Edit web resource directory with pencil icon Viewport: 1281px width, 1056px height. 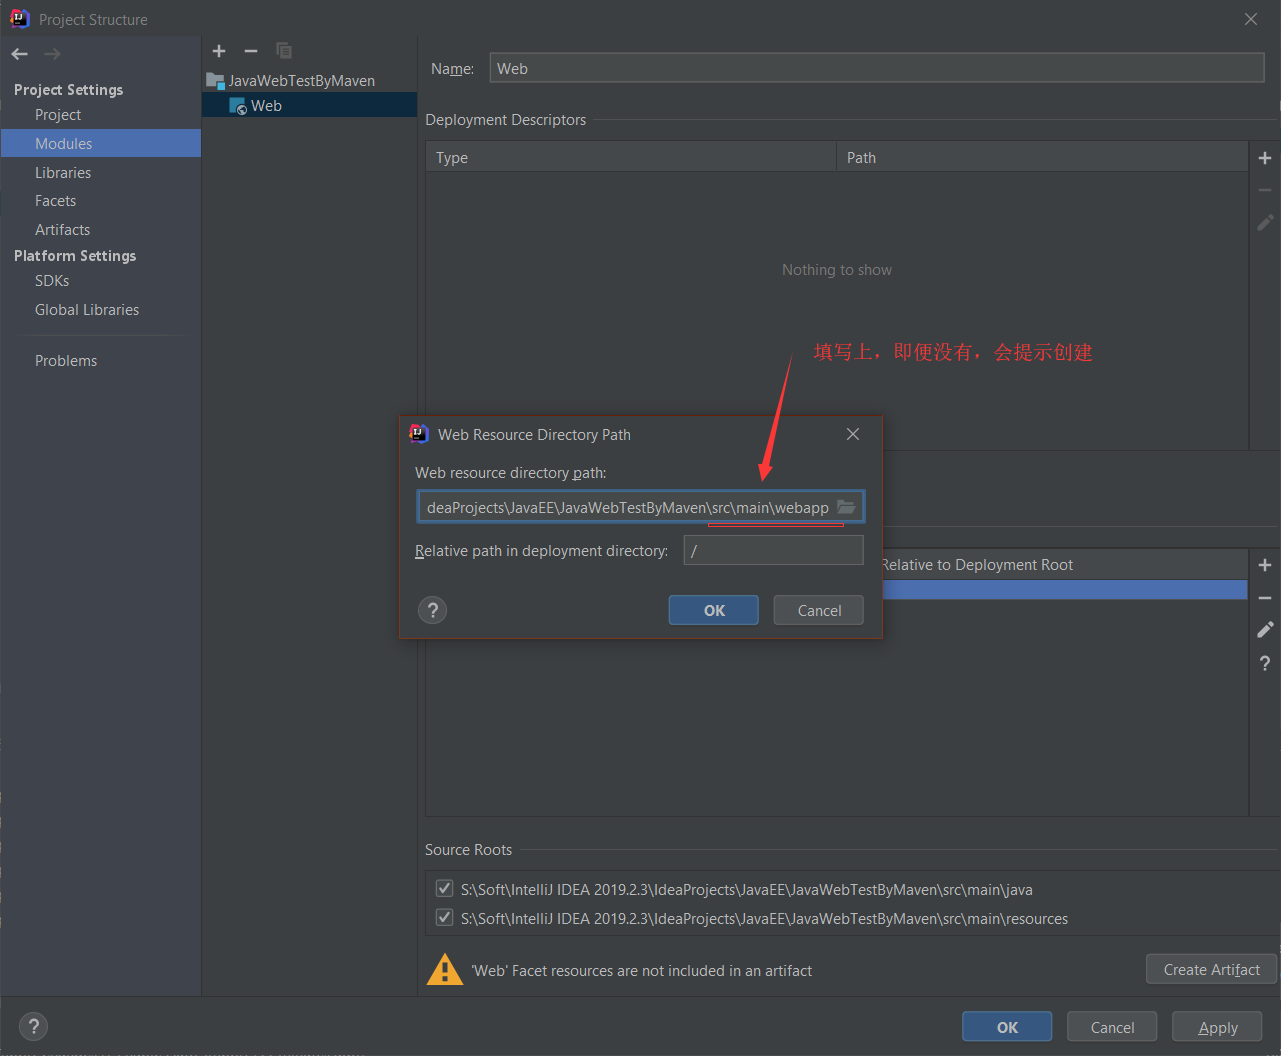point(1265,629)
